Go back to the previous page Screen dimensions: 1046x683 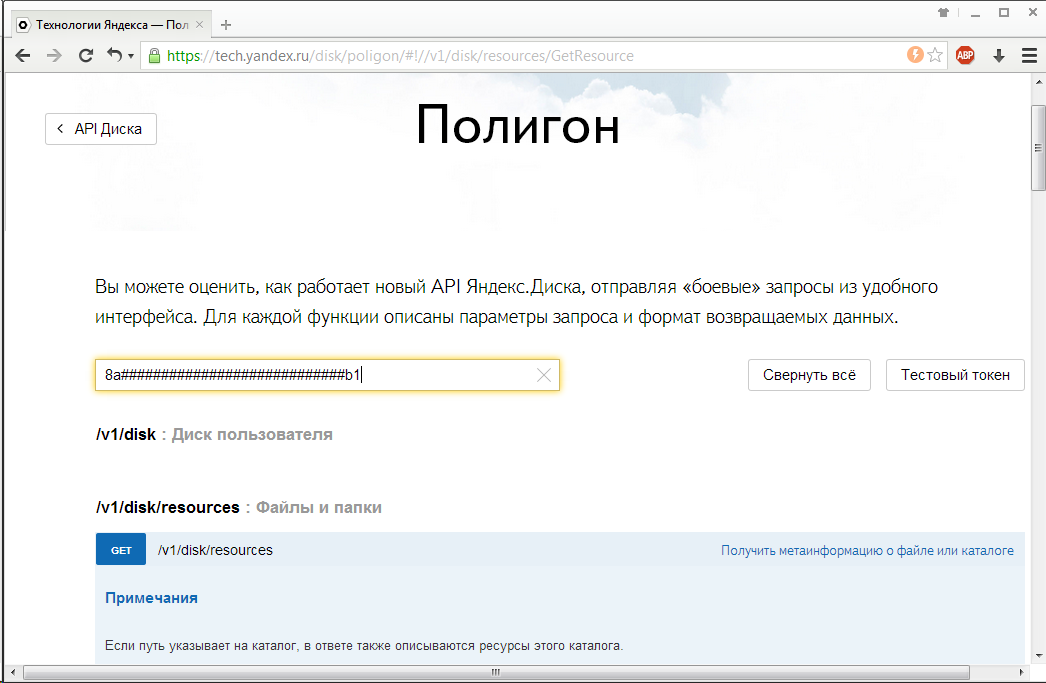(23, 55)
